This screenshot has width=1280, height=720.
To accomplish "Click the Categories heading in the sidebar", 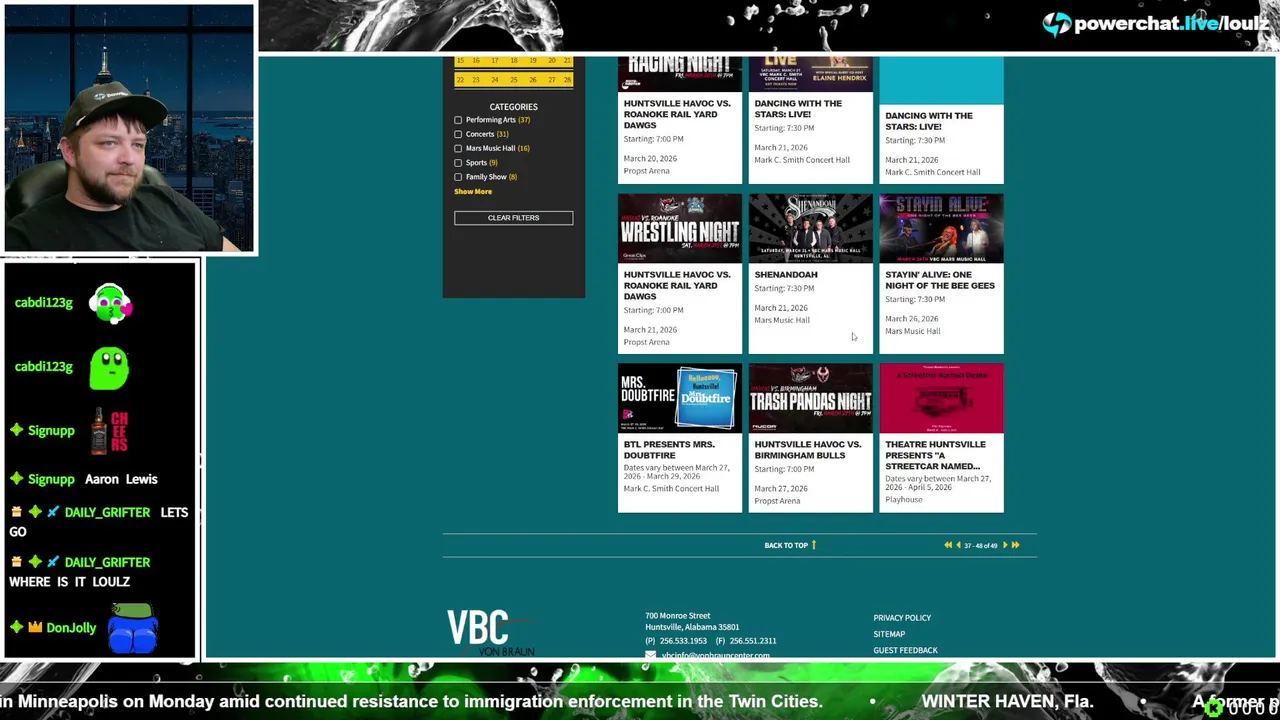I will 513,107.
